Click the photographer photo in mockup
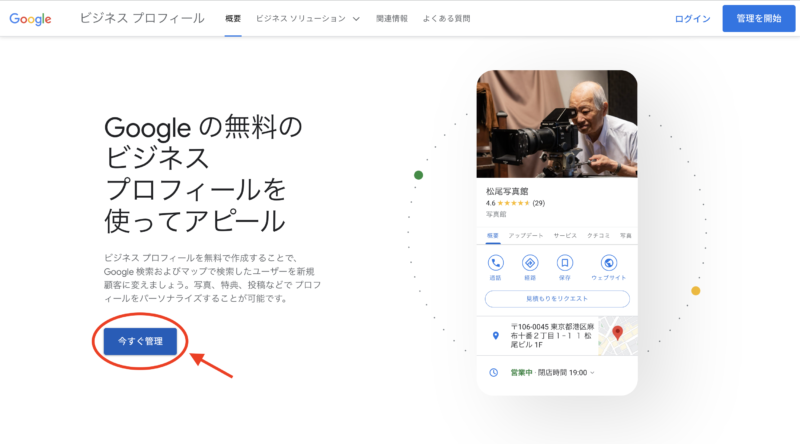The width and height of the screenshot is (800, 444). coord(557,124)
